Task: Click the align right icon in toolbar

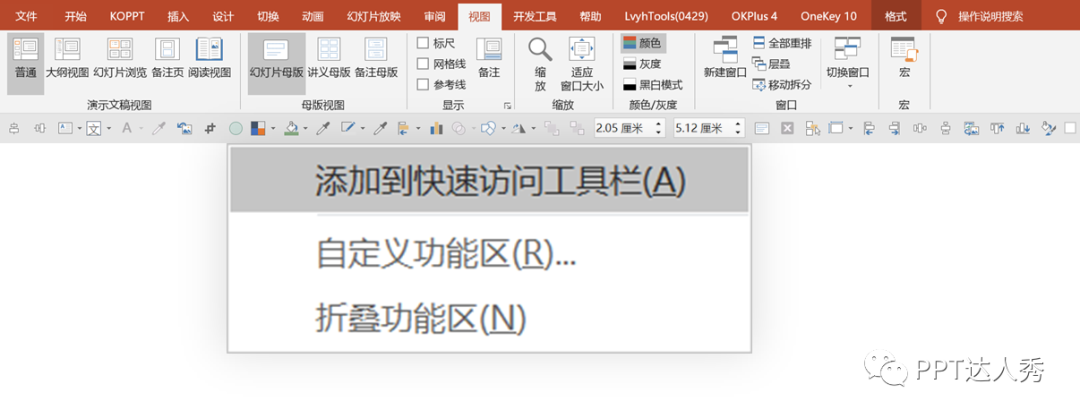Action: (x=895, y=127)
